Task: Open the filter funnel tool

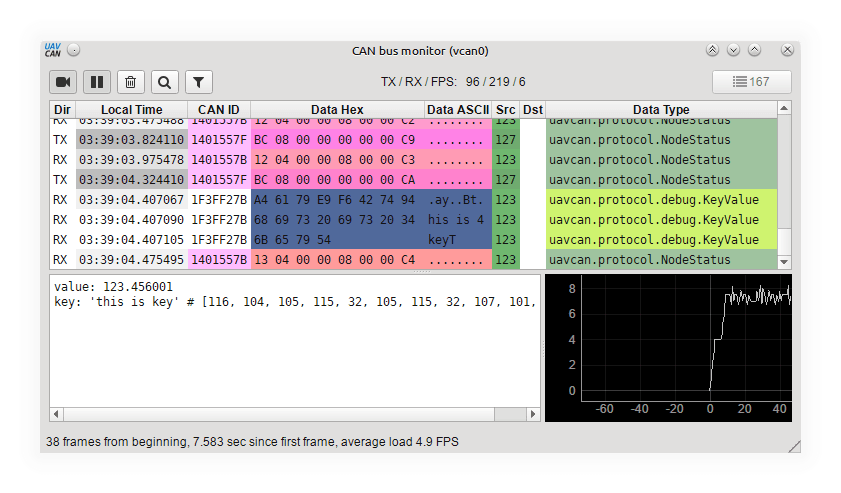Action: coord(198,82)
